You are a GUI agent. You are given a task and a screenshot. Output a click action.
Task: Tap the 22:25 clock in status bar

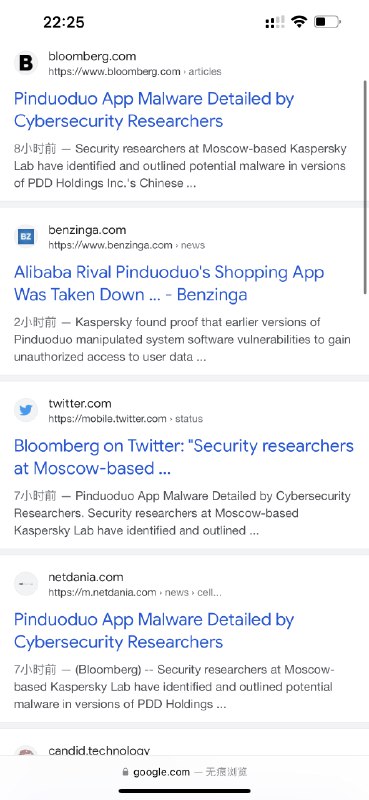(x=64, y=22)
